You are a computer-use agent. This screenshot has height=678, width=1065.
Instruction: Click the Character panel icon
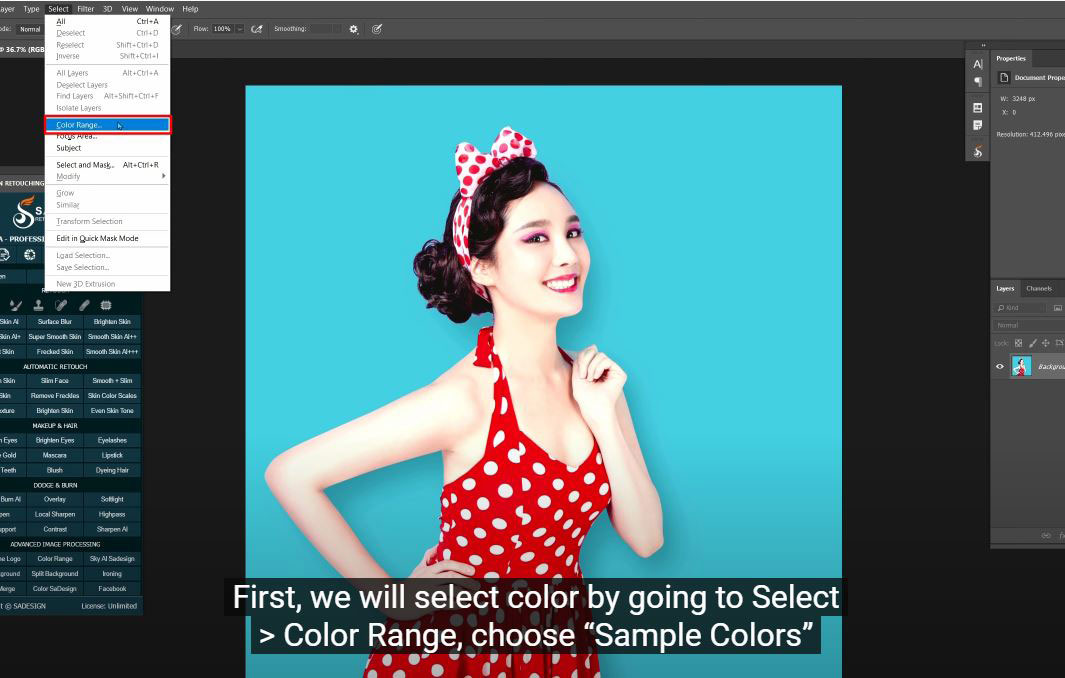pyautogui.click(x=978, y=64)
